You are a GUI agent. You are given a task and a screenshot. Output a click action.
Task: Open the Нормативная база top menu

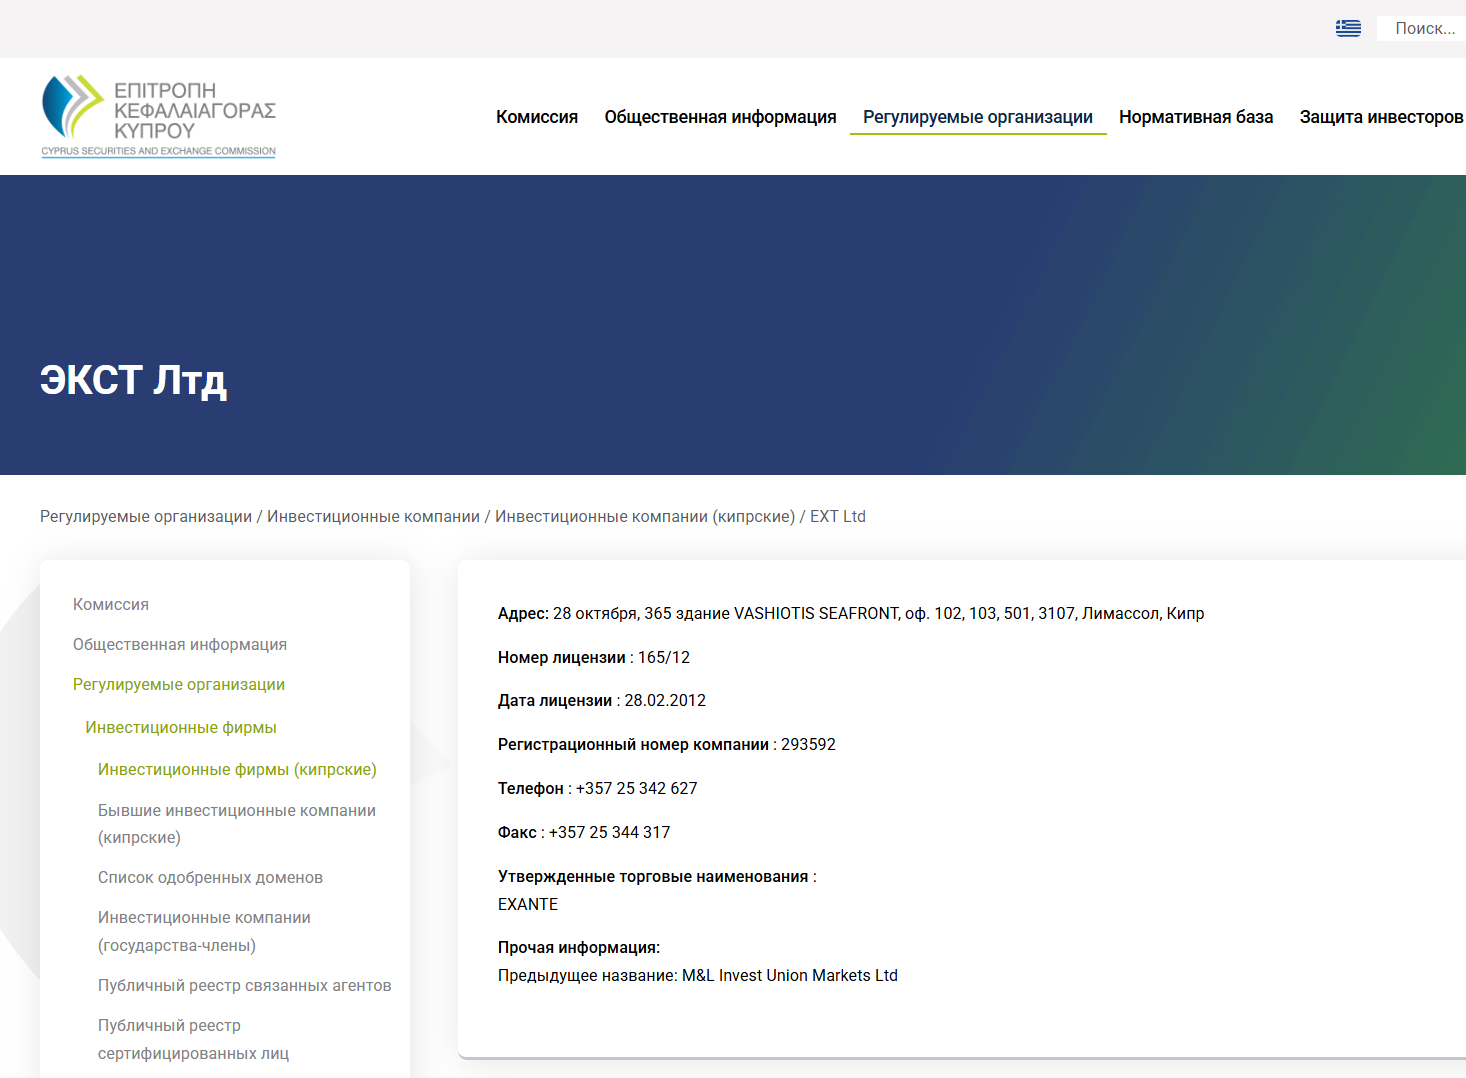tap(1196, 117)
